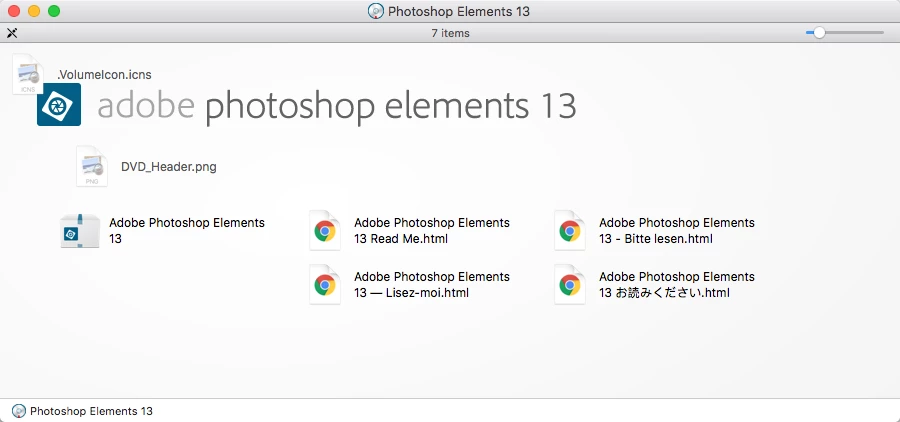Select the Chrome icon of お読みください.html
The width and height of the screenshot is (900, 422).
(570, 285)
